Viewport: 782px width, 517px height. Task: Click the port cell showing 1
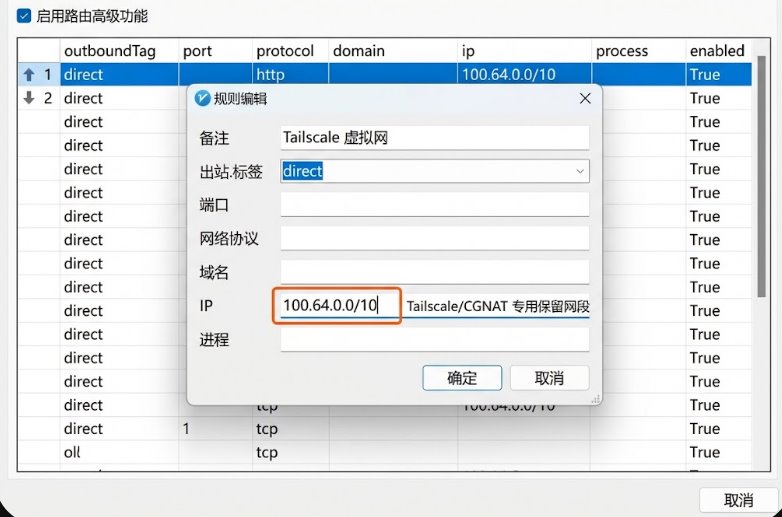(215, 429)
